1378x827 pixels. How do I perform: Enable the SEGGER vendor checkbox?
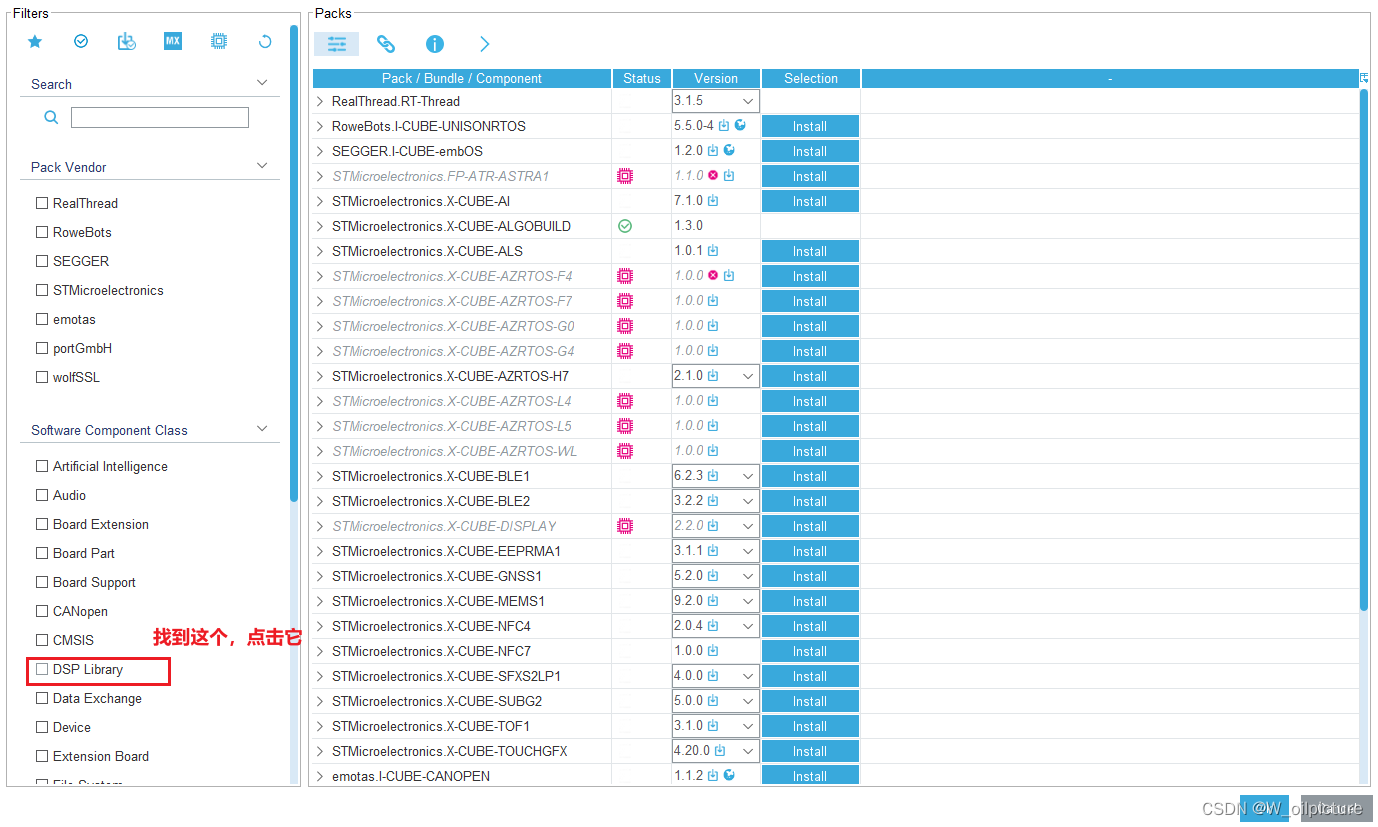point(42,261)
